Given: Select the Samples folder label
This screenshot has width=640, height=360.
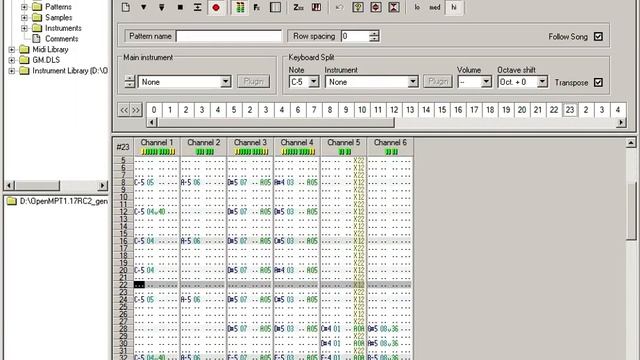Looking at the screenshot, I should click(x=58, y=18).
